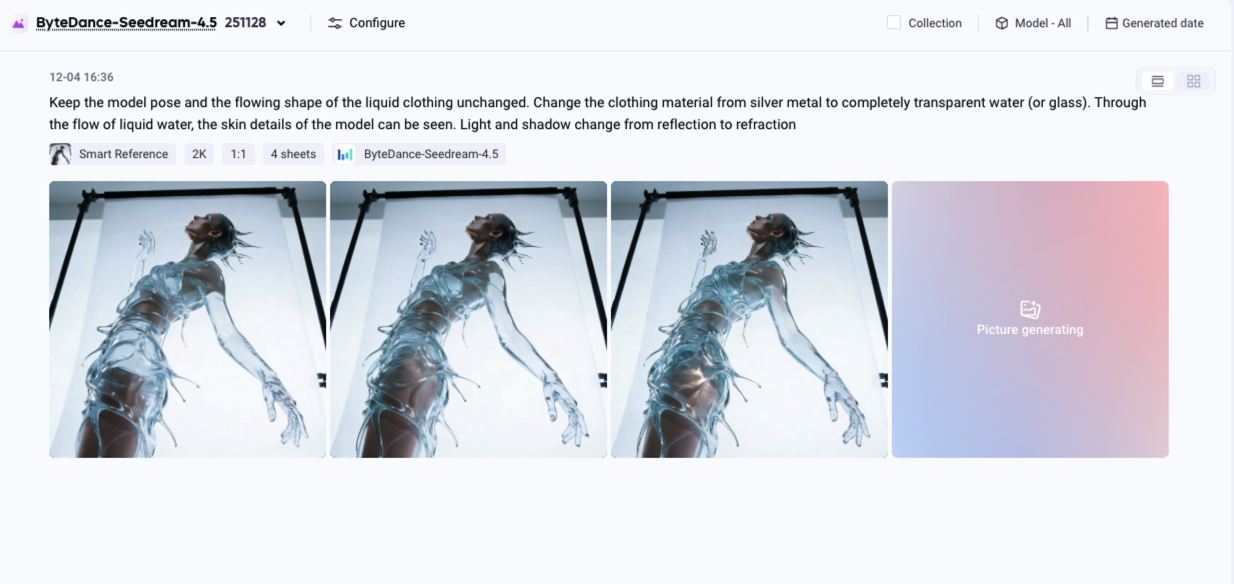Switch to grid view layout
The width and height of the screenshot is (1234, 584).
click(x=1193, y=81)
